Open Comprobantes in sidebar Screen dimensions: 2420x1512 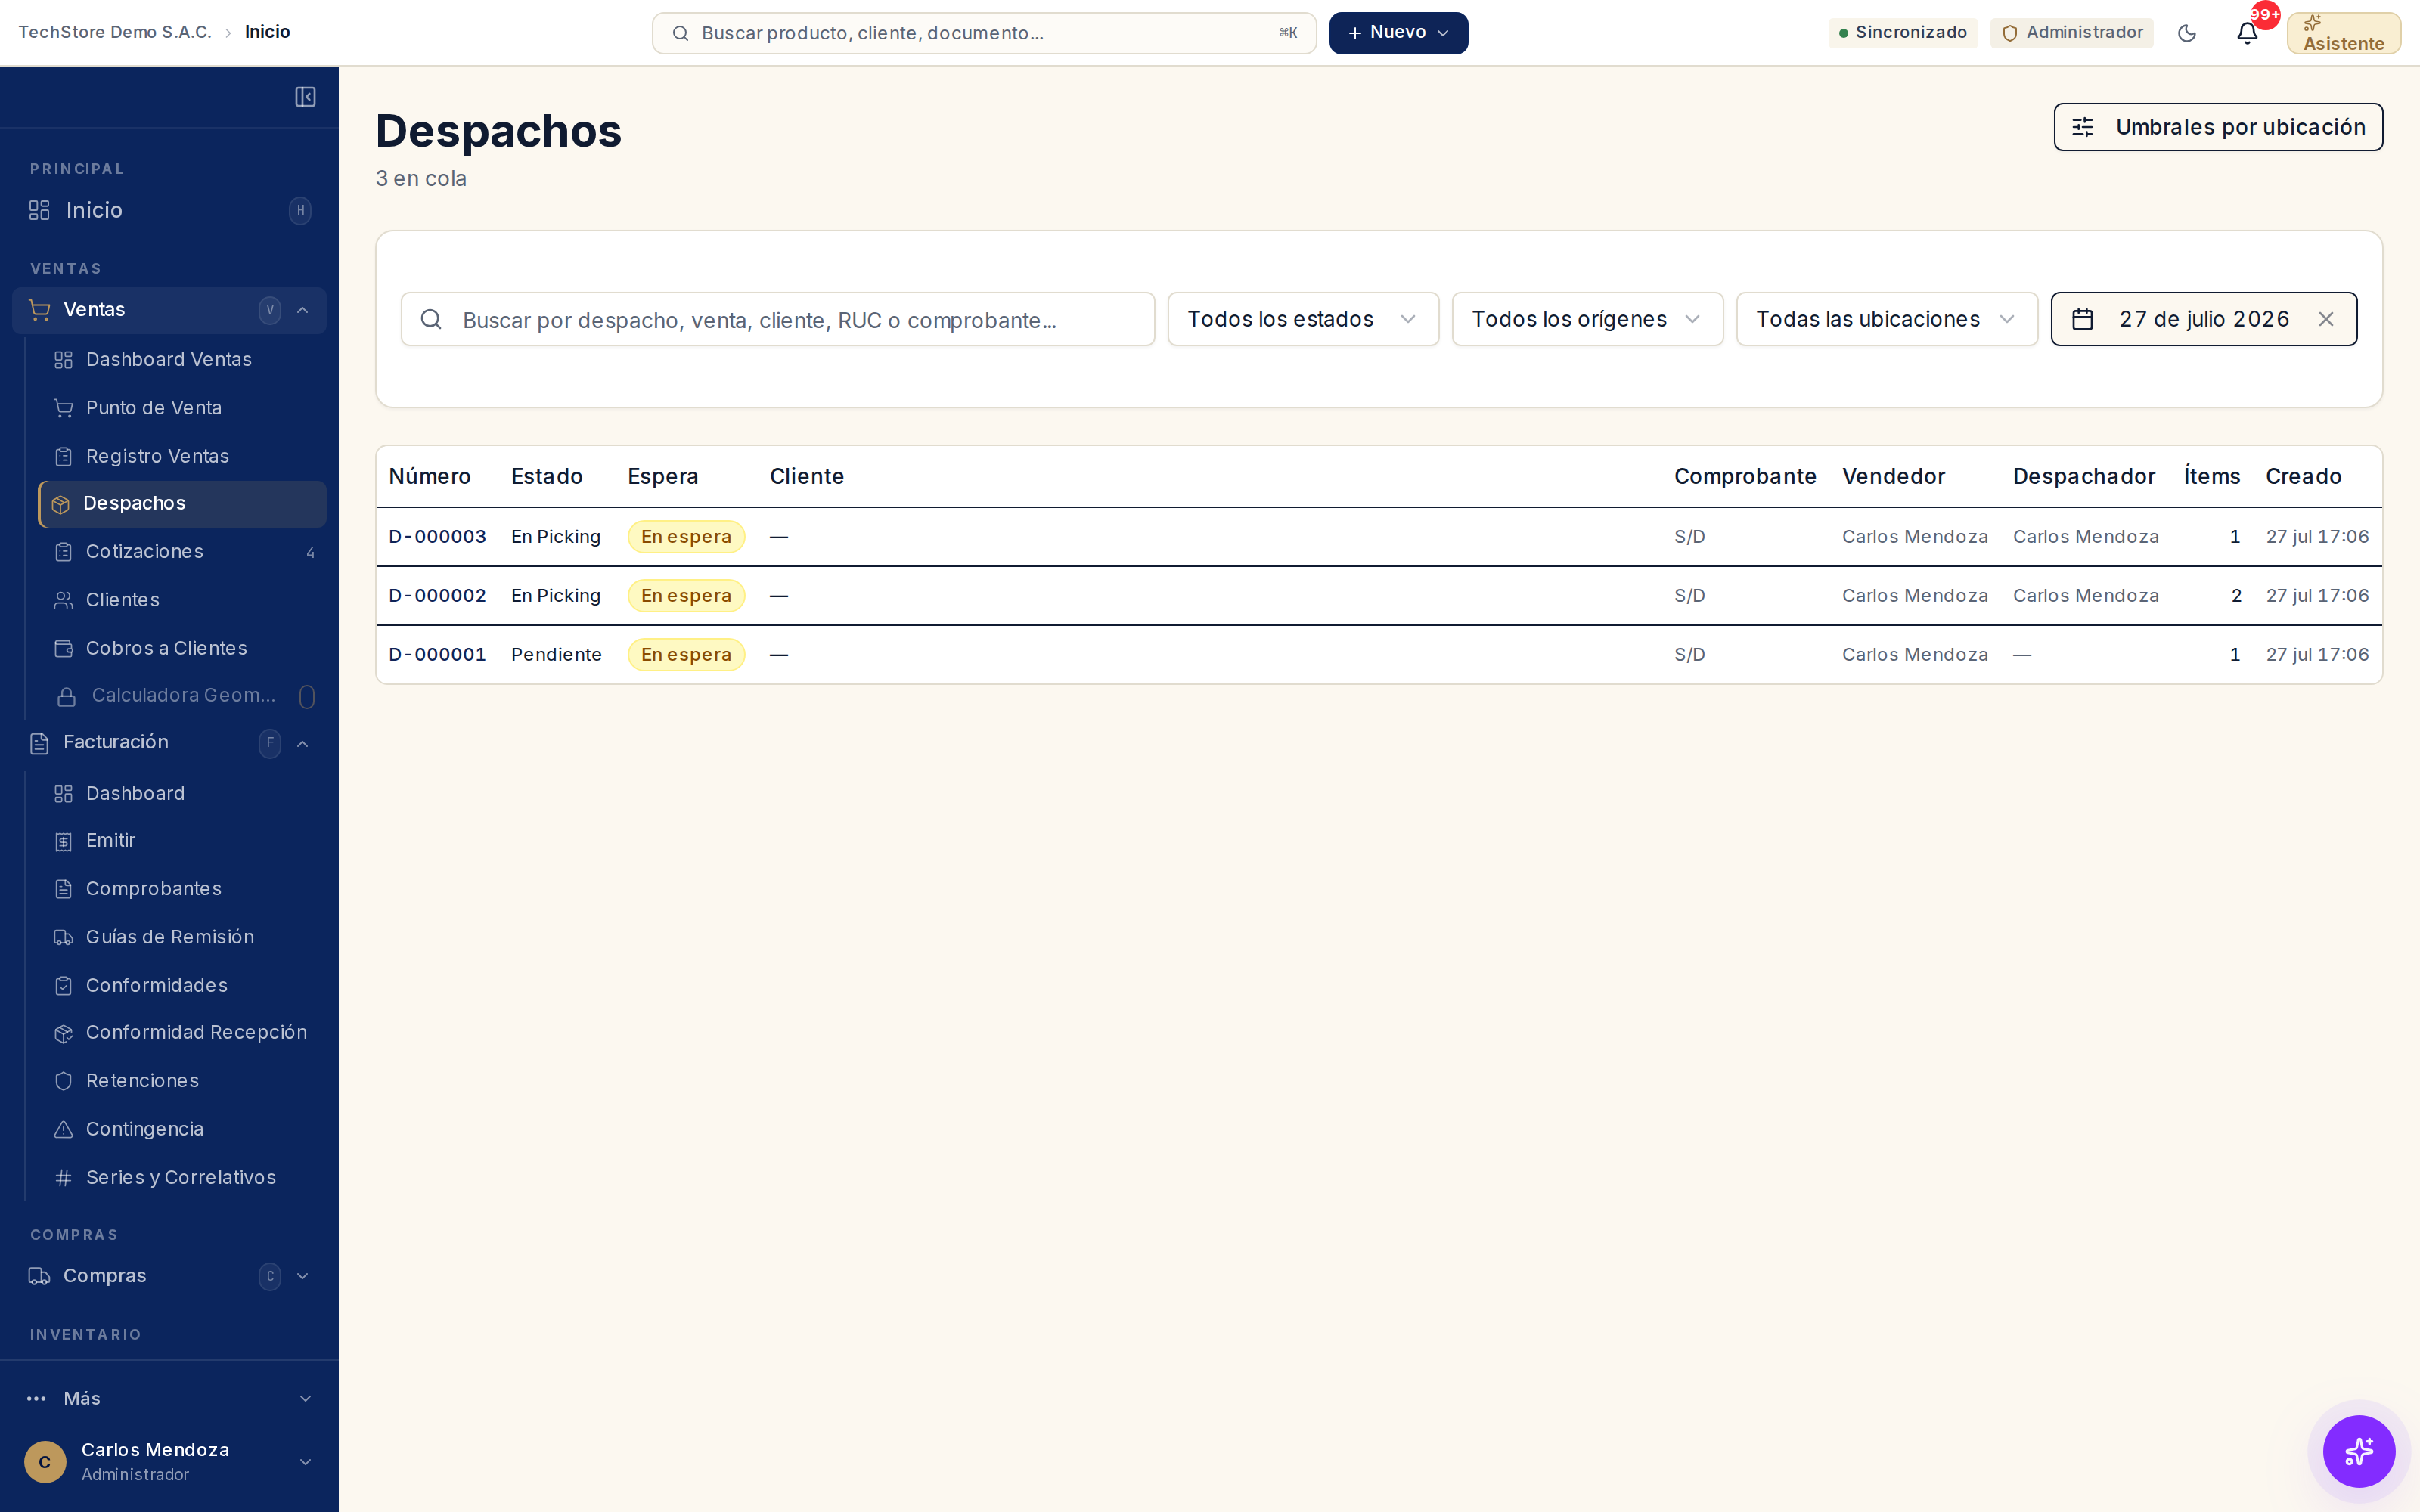182,889
